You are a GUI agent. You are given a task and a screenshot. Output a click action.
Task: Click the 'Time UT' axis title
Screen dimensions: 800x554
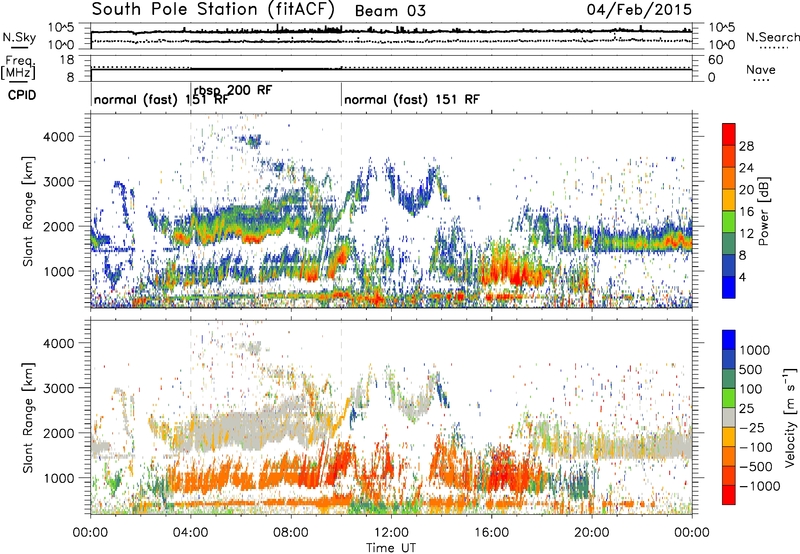[x=391, y=547]
